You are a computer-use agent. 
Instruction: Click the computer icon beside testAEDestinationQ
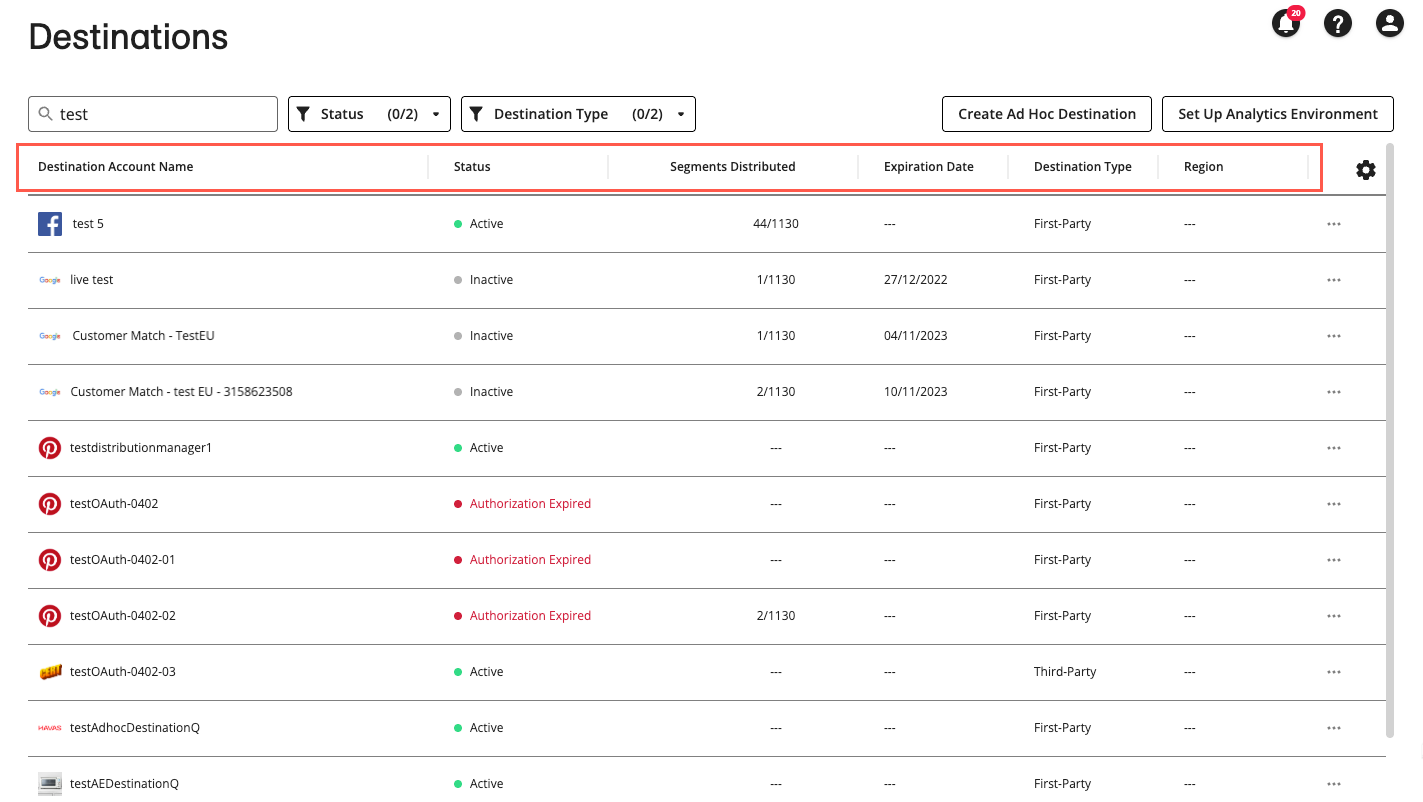click(x=49, y=783)
